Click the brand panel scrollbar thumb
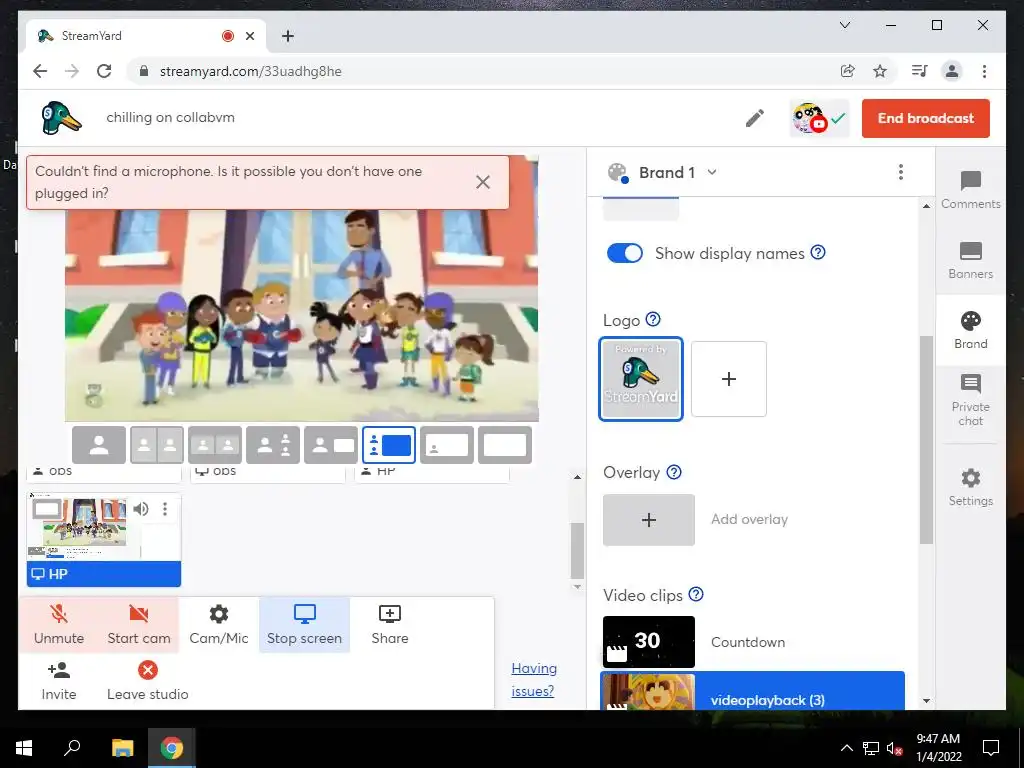Screen dimensions: 1024x768 pyautogui.click(x=926, y=440)
